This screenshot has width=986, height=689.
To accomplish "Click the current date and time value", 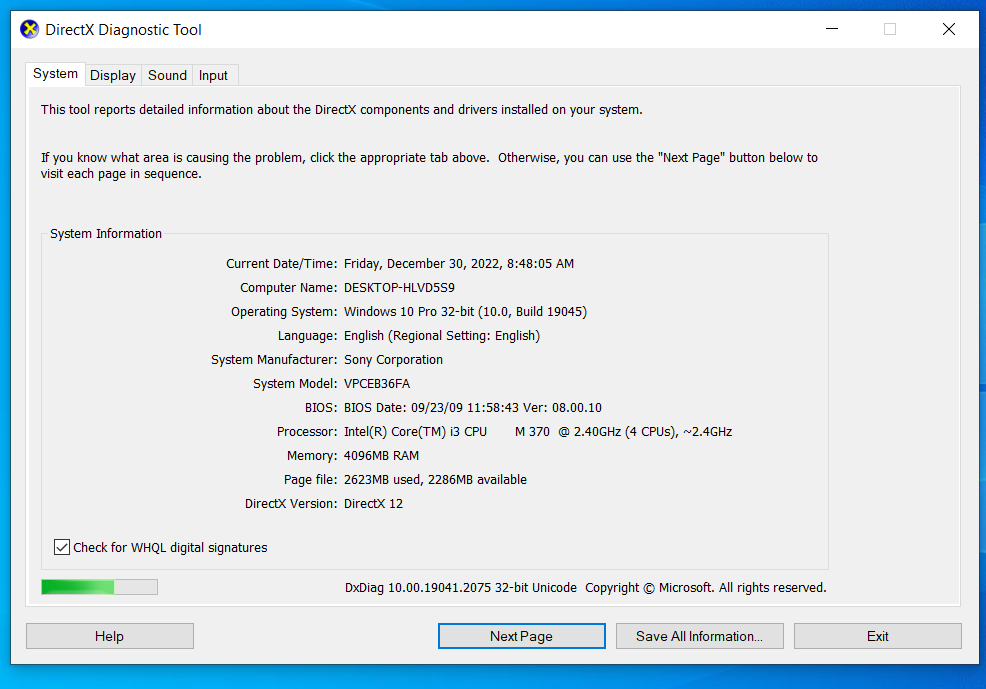I will (459, 264).
